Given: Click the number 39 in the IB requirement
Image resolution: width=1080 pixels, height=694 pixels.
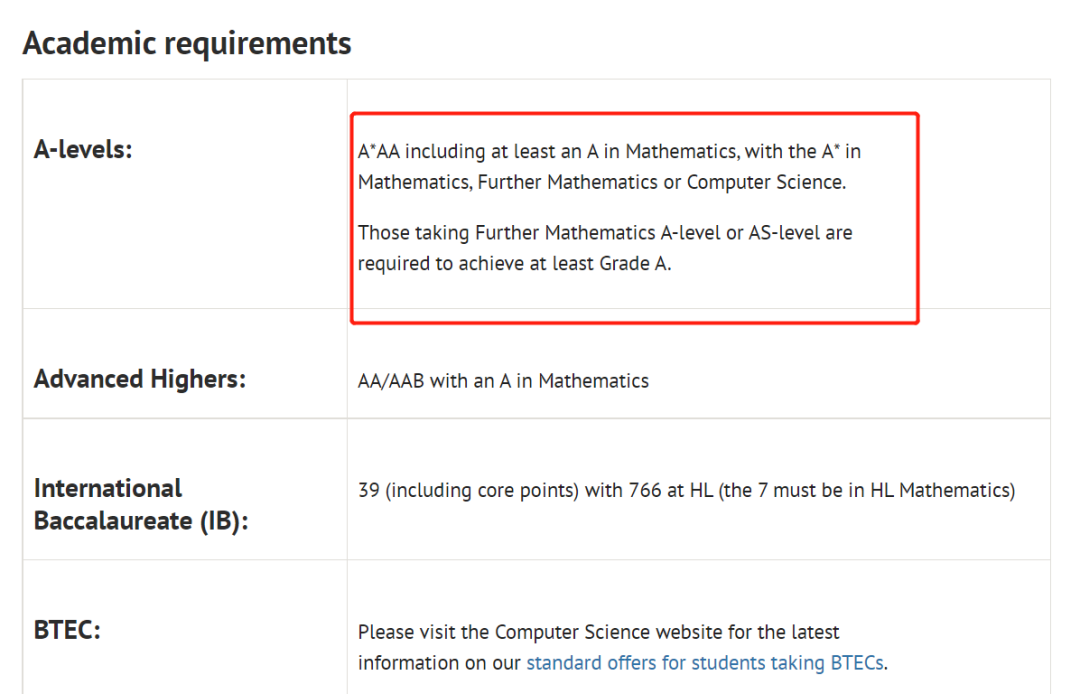Looking at the screenshot, I should [x=368, y=490].
